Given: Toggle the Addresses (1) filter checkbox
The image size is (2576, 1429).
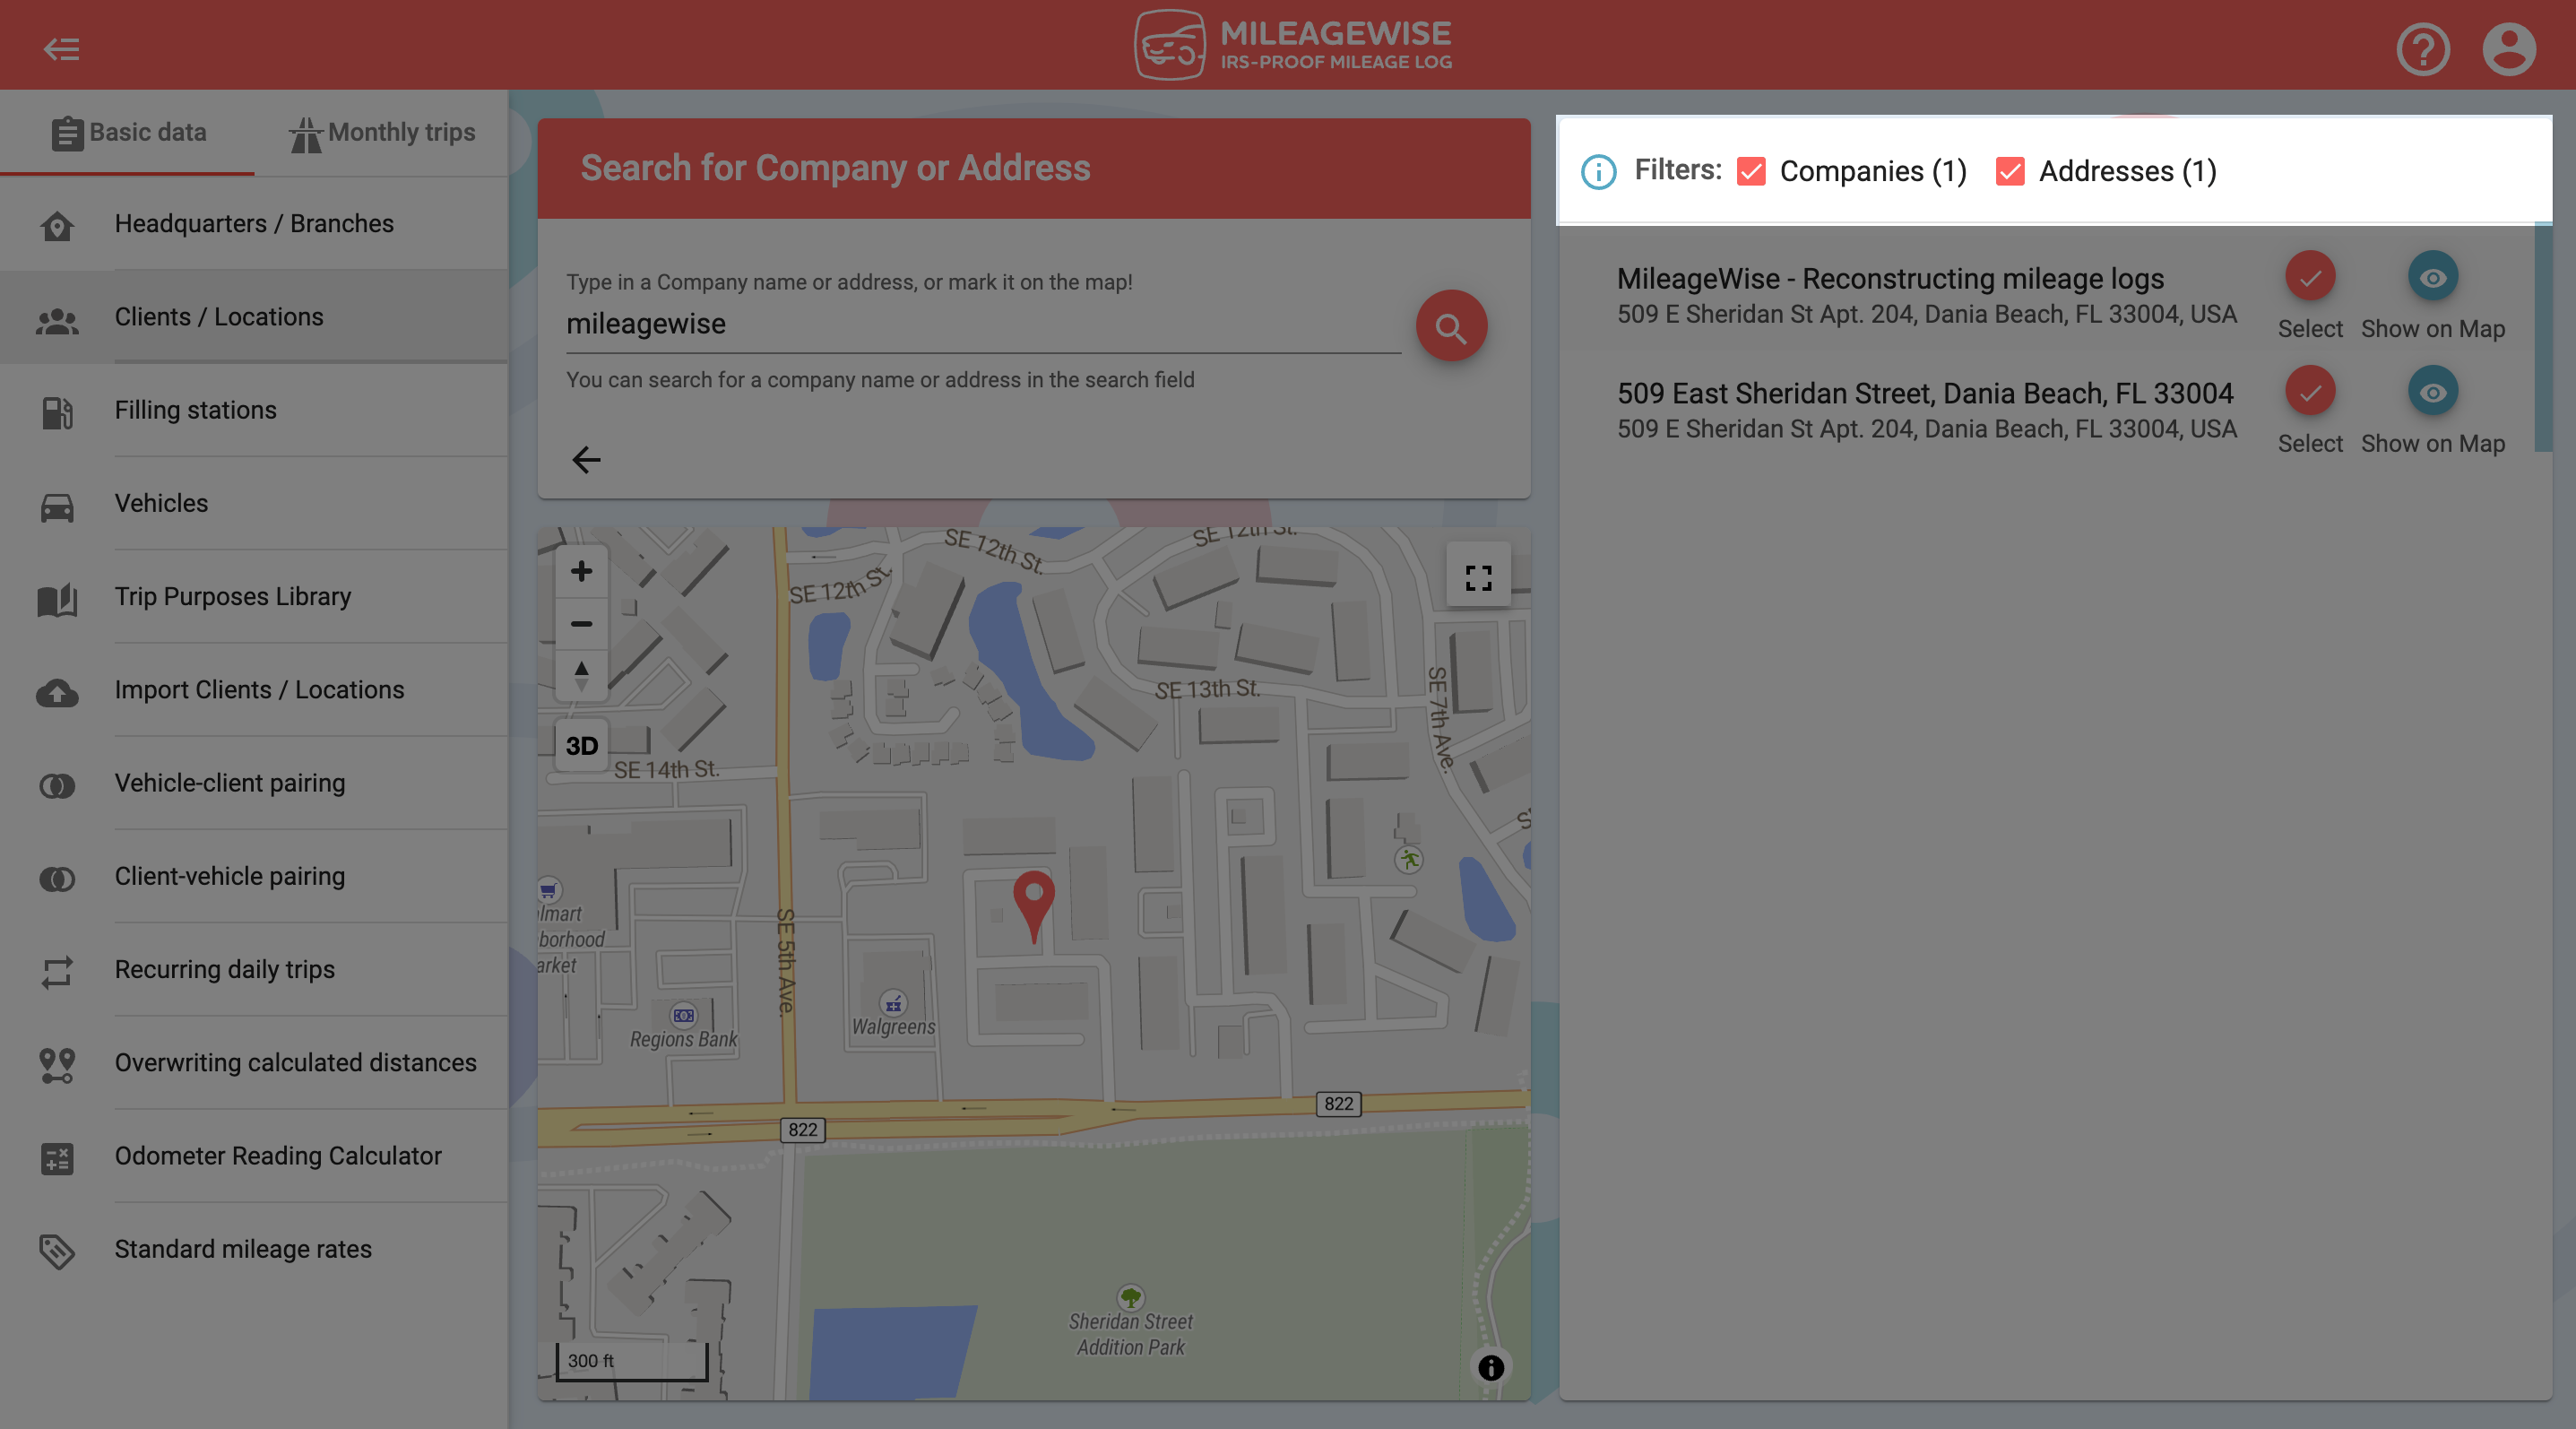Looking at the screenshot, I should [x=2009, y=172].
